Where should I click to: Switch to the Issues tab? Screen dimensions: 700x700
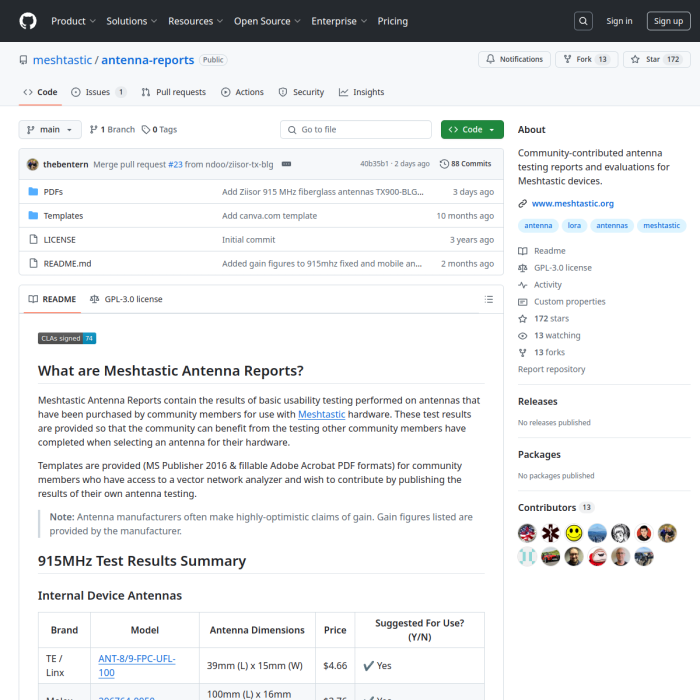(x=98, y=92)
